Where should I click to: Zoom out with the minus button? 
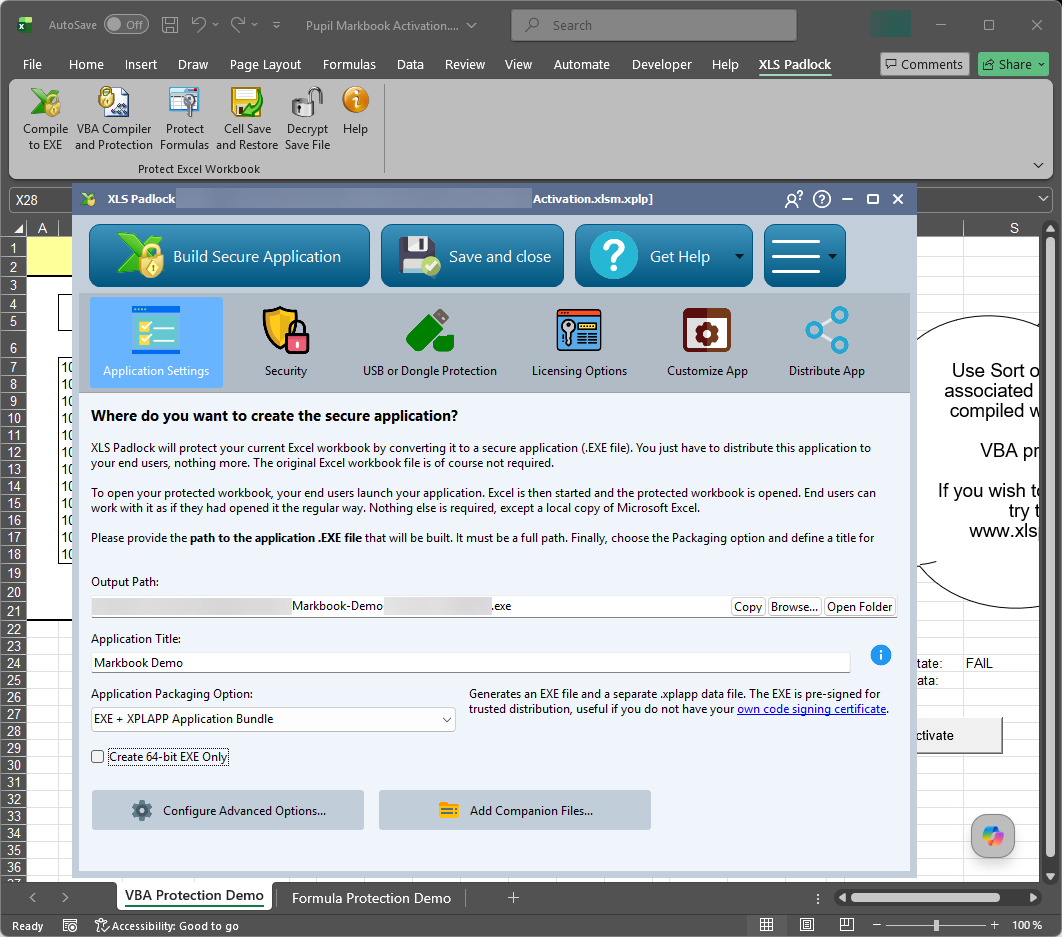coord(876,925)
